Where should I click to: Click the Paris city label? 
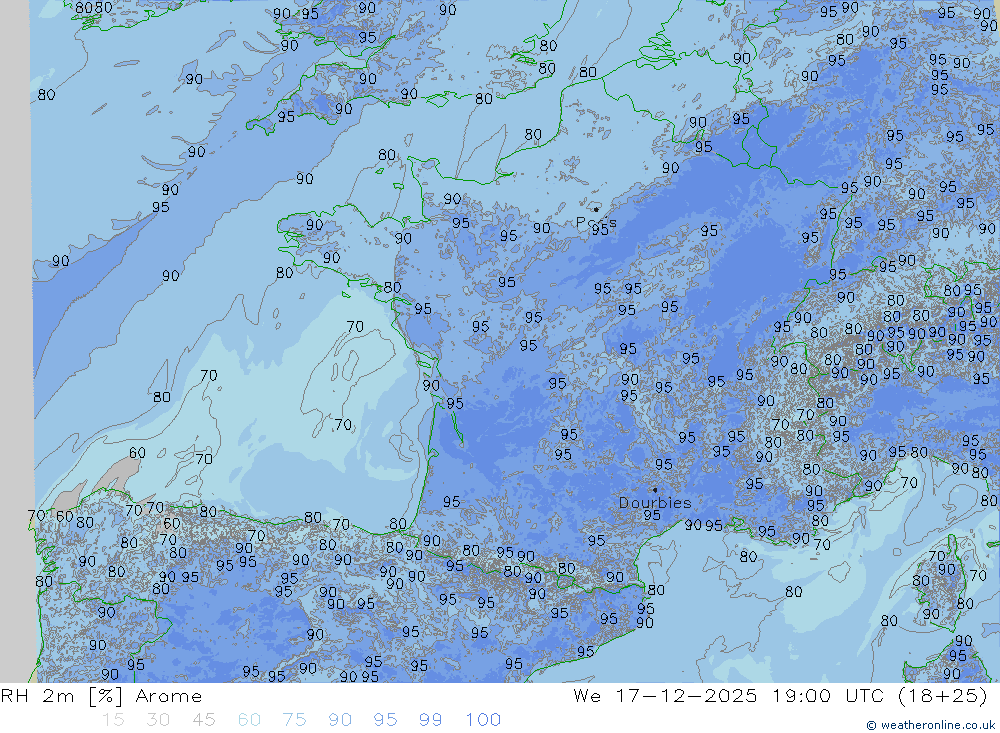596,223
